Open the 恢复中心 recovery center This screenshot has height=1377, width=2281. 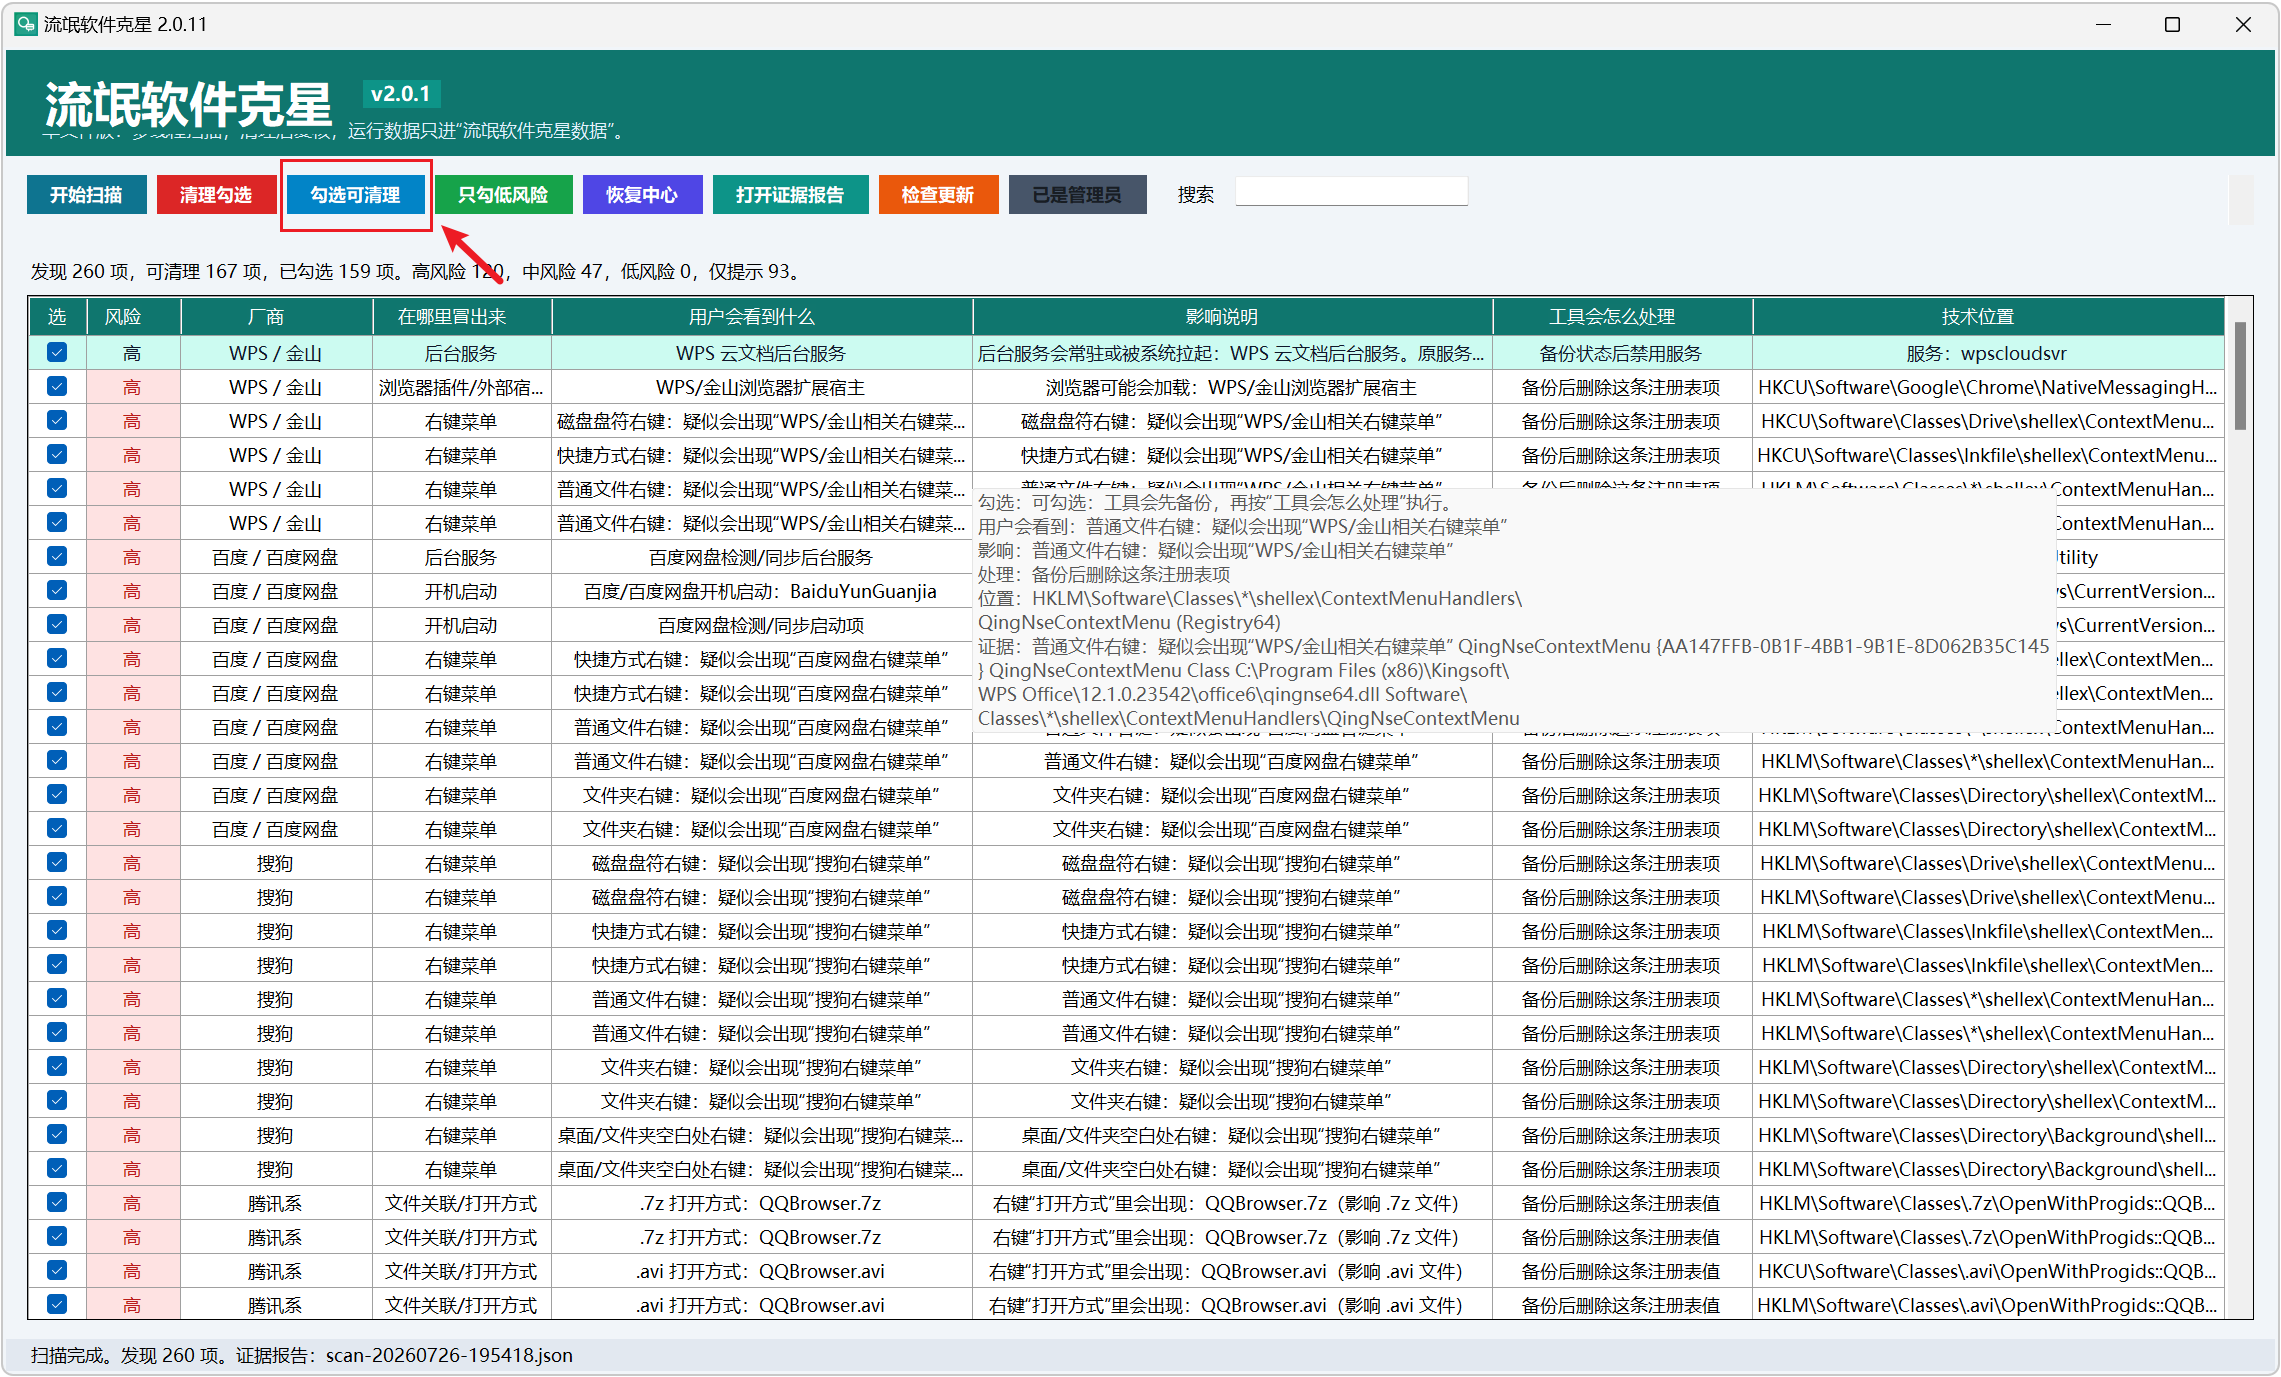coord(642,195)
